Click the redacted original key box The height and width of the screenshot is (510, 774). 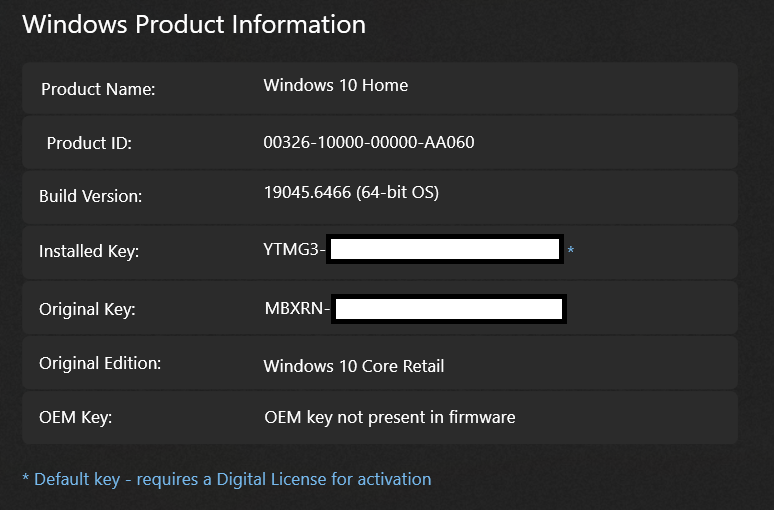click(449, 309)
